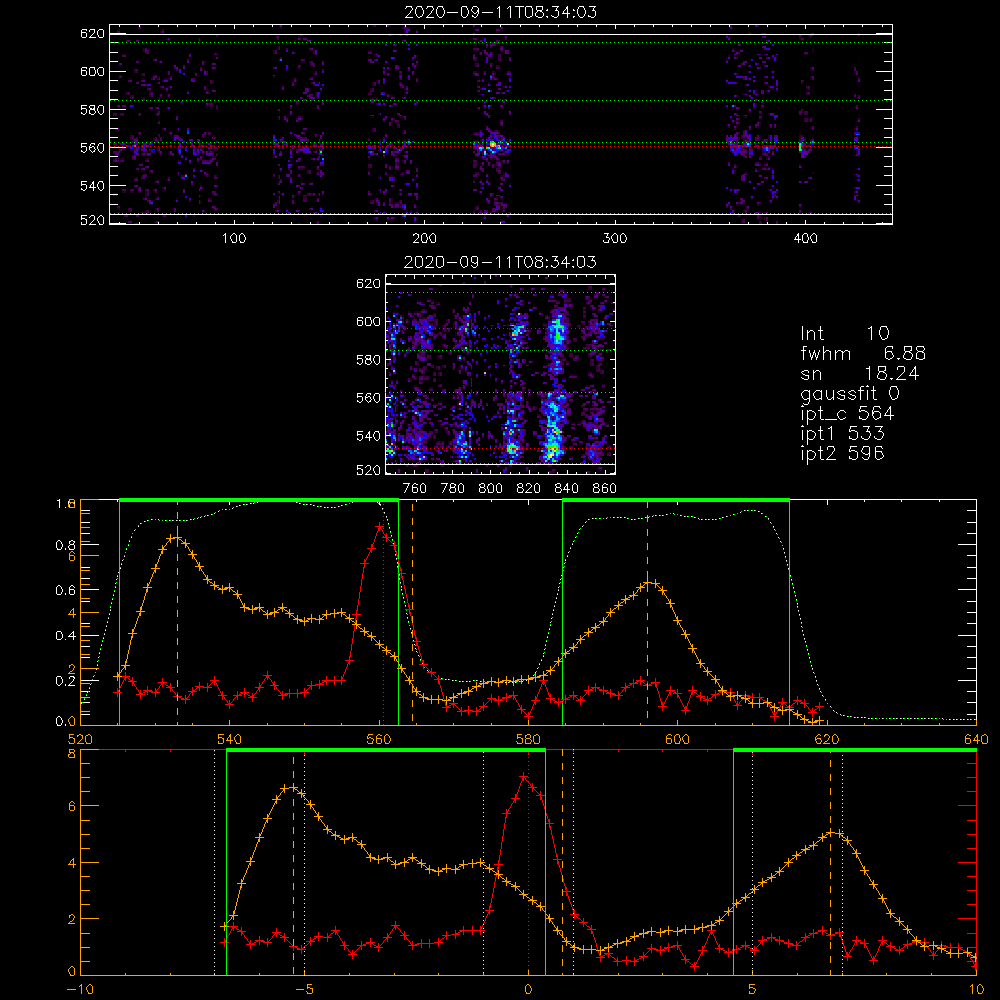
Task: Click x-axis label 100 on top image
Action: pos(234,239)
